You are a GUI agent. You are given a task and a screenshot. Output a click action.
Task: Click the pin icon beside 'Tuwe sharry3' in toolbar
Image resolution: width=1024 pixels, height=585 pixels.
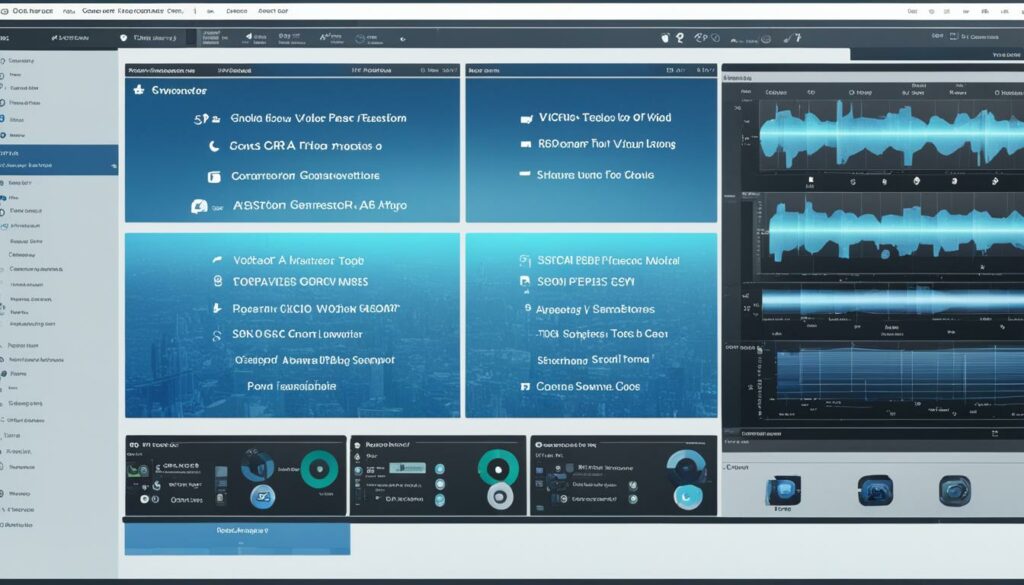tap(123, 38)
